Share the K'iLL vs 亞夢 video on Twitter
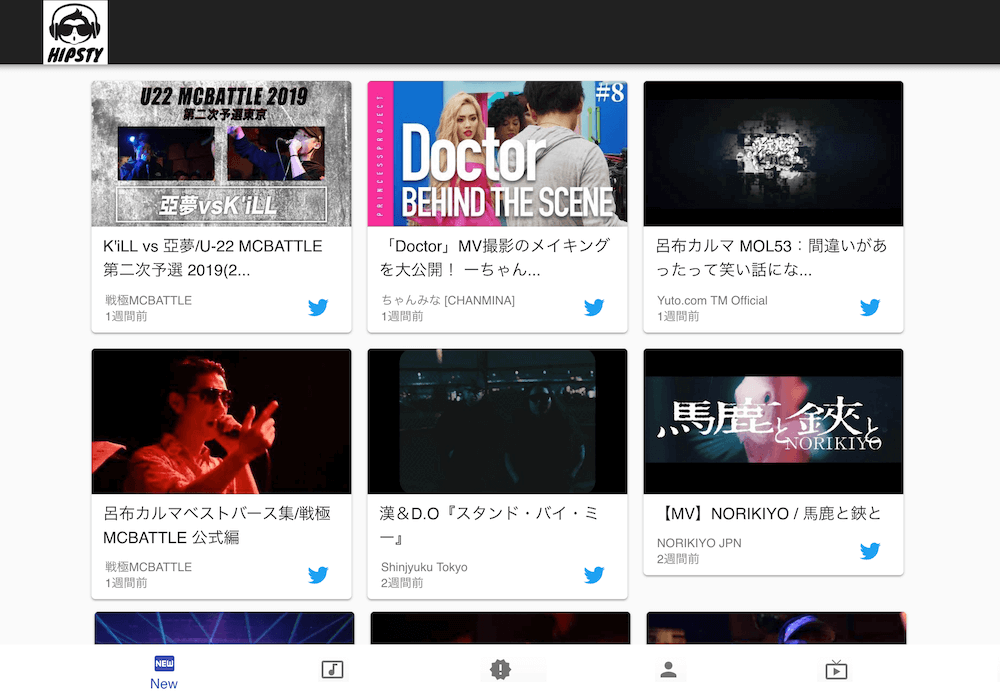Image resolution: width=1000 pixels, height=700 pixels. coord(318,307)
